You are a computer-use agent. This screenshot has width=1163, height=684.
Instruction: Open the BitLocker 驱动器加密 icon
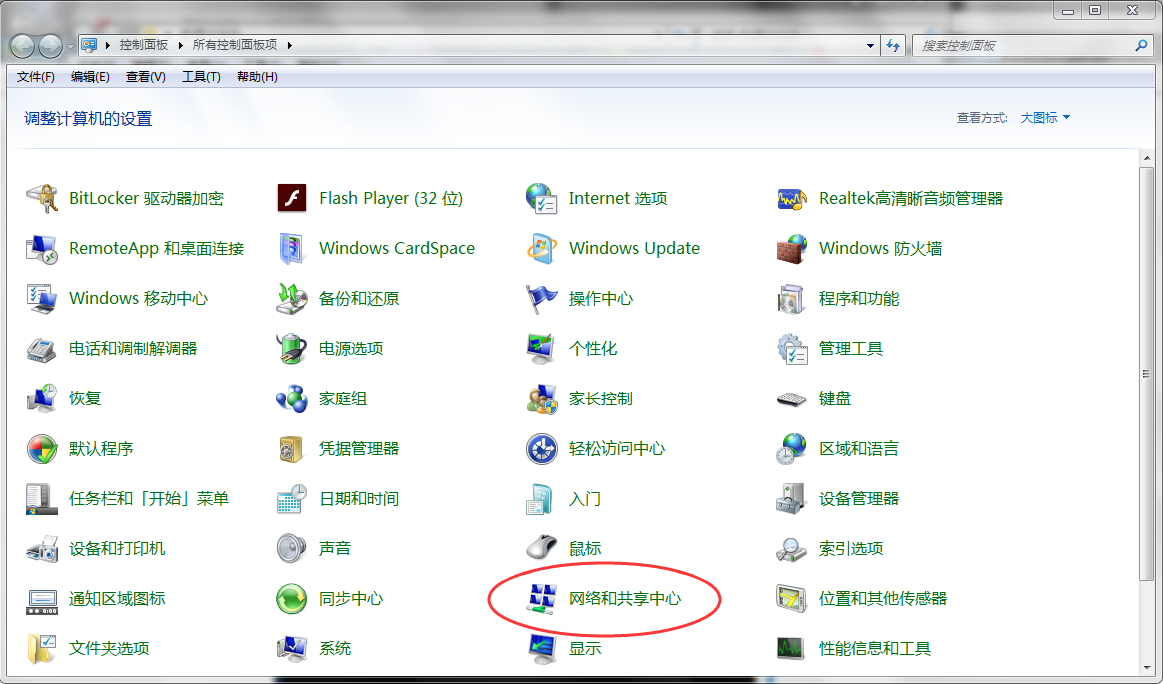pyautogui.click(x=42, y=198)
